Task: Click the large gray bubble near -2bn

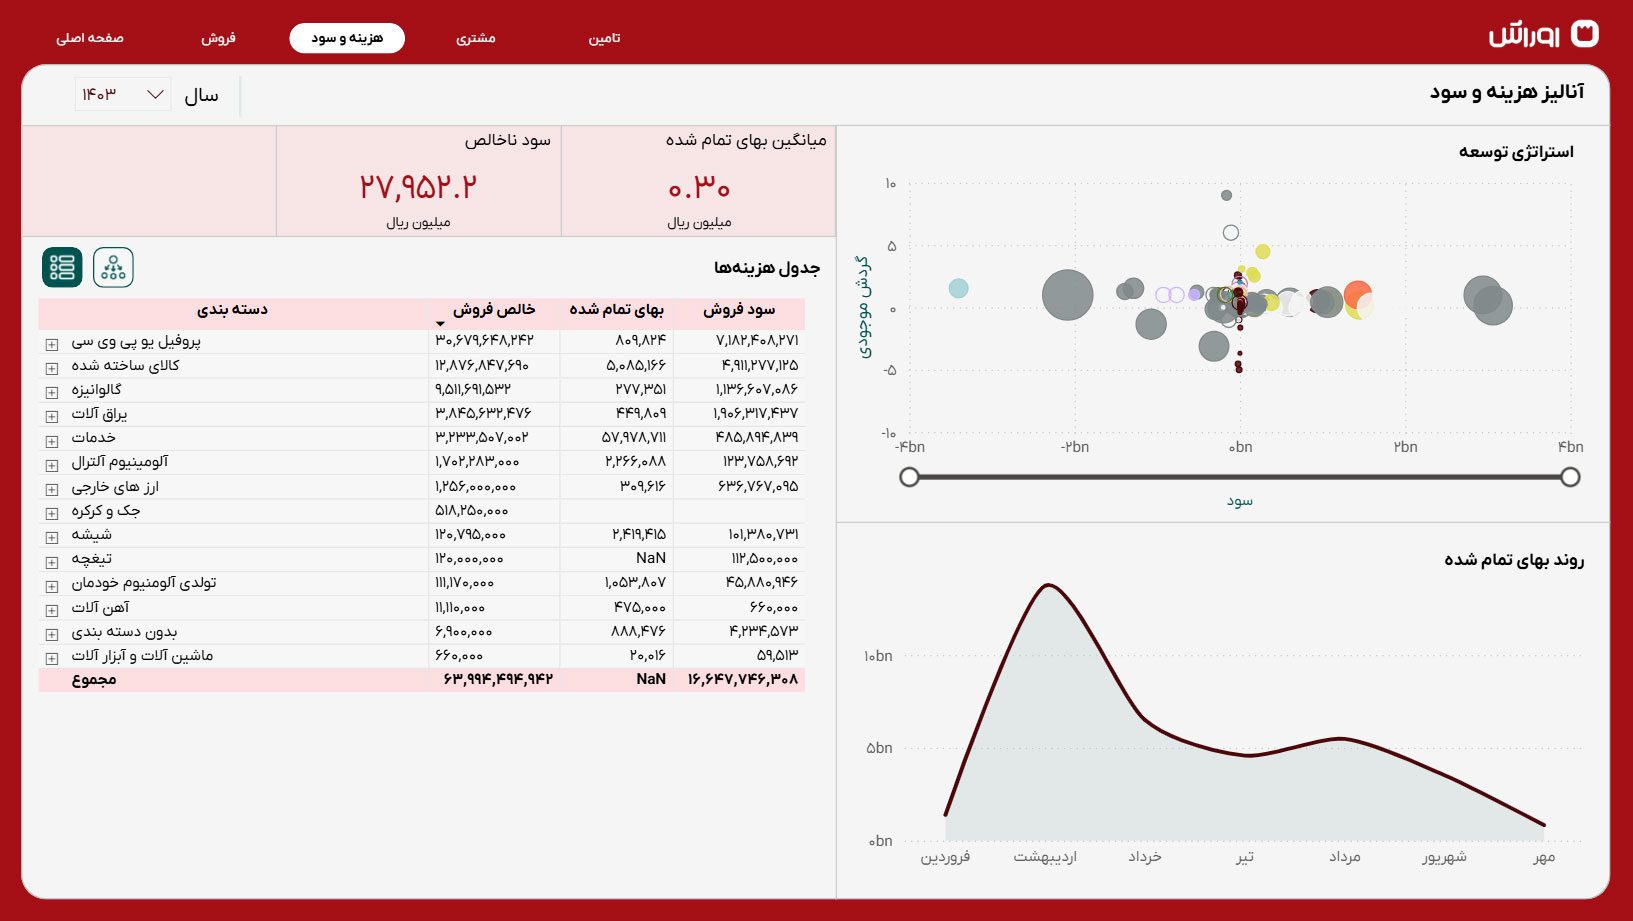Action: coord(1067,295)
